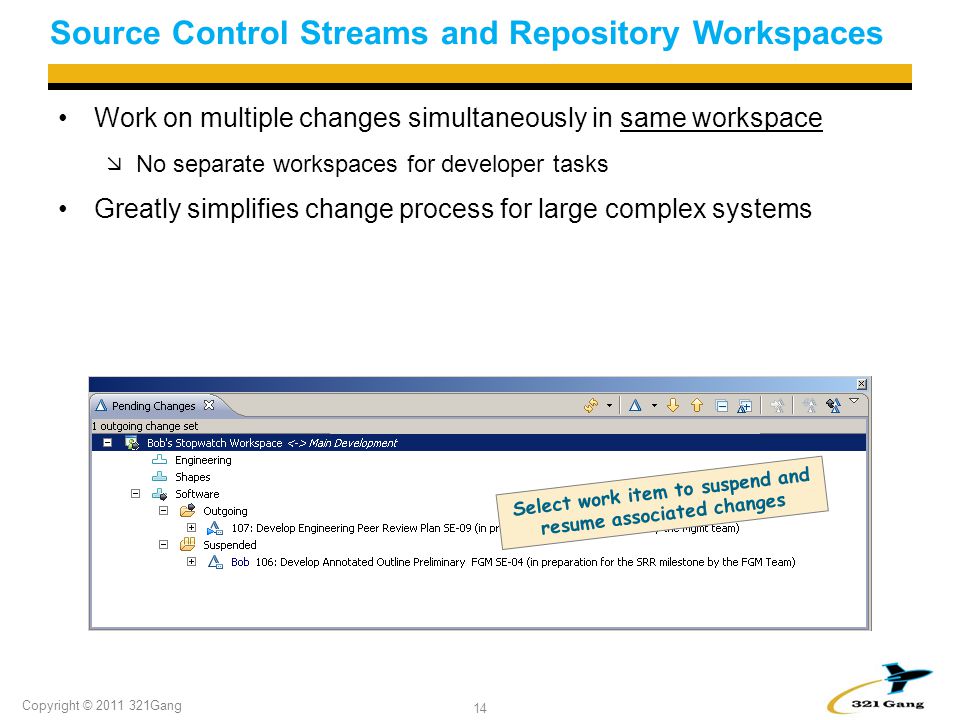Click the '1 outgoing change set' status text
This screenshot has width=960, height=720.
pos(145,426)
